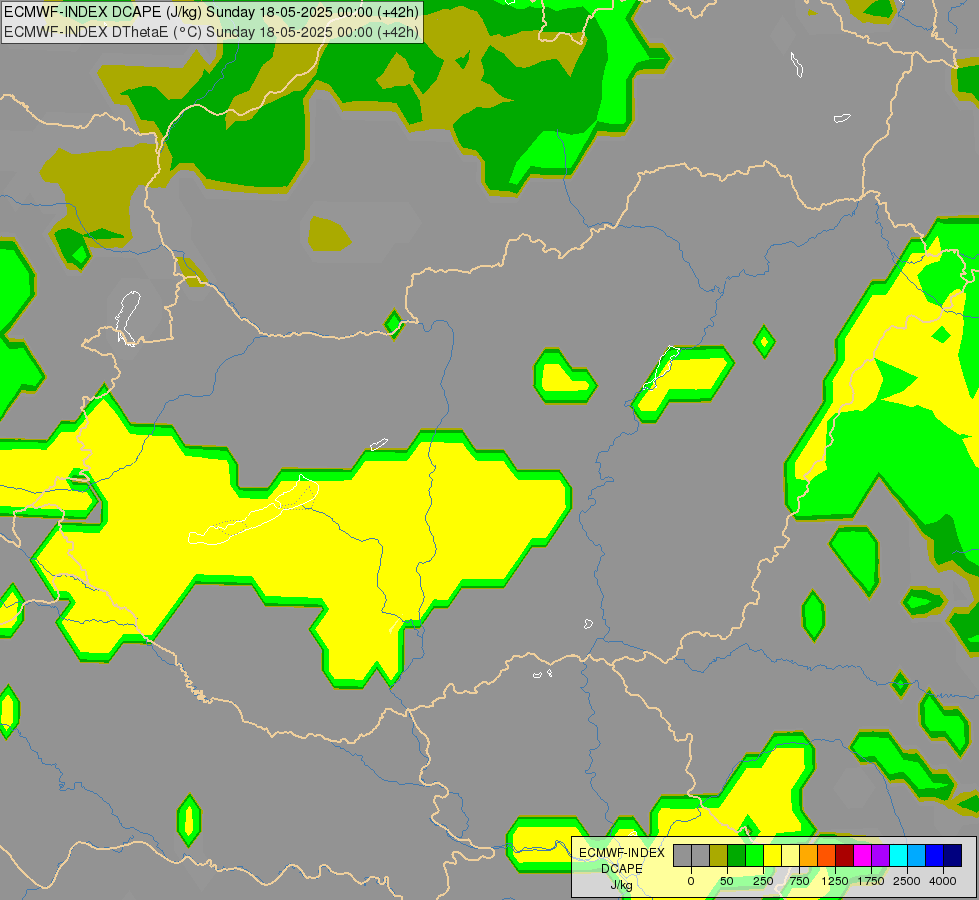Click the "ECMWF-INDEX DThetaE (°C)" header line
This screenshot has width=979, height=900.
tap(211, 32)
